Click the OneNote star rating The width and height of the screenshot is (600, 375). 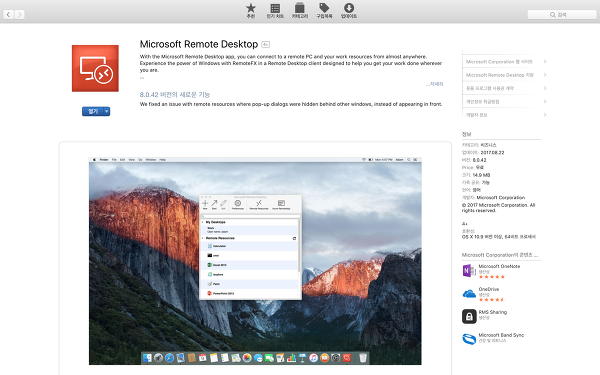click(x=491, y=277)
